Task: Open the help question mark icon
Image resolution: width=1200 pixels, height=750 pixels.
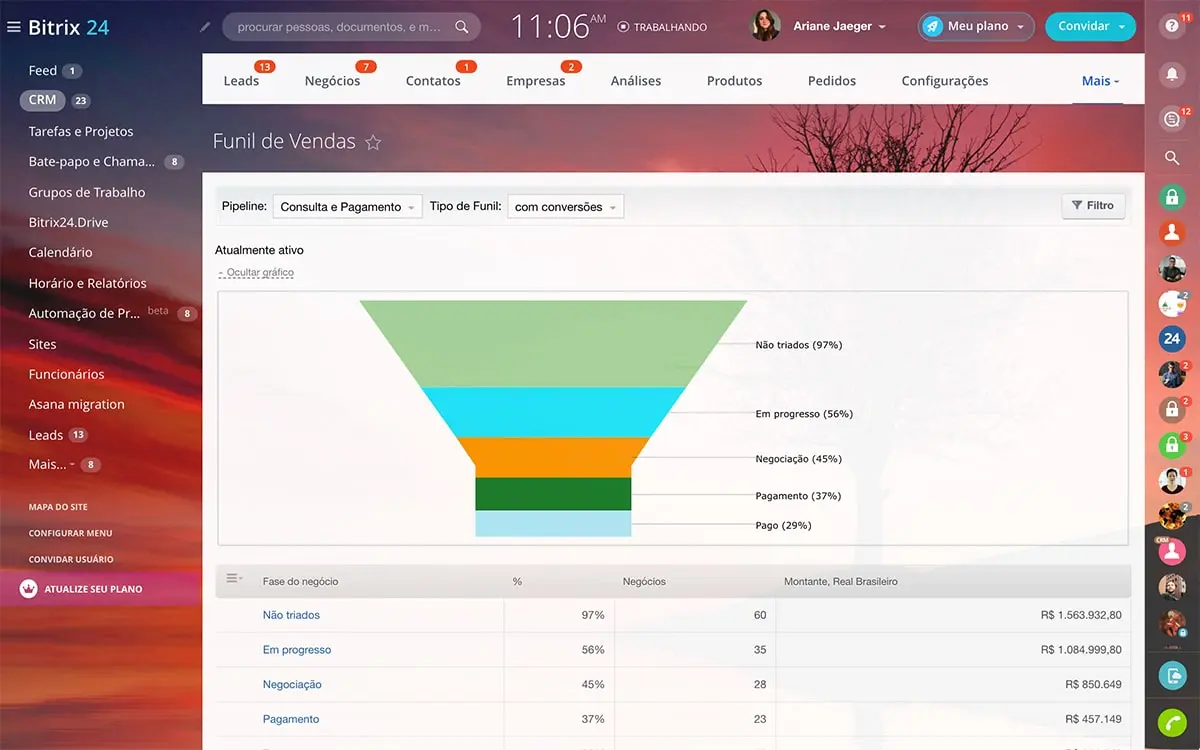Action: pyautogui.click(x=1171, y=27)
